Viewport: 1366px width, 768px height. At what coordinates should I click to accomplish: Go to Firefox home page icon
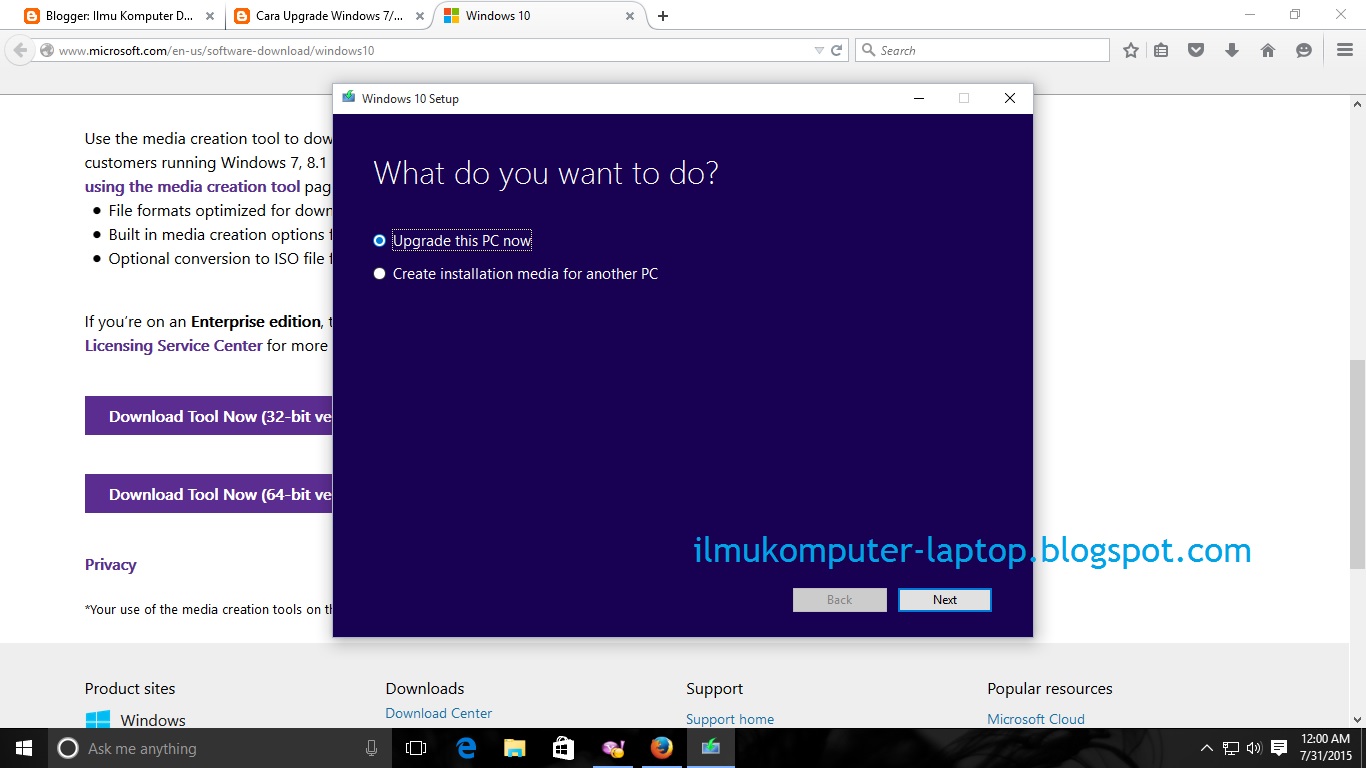(1268, 50)
